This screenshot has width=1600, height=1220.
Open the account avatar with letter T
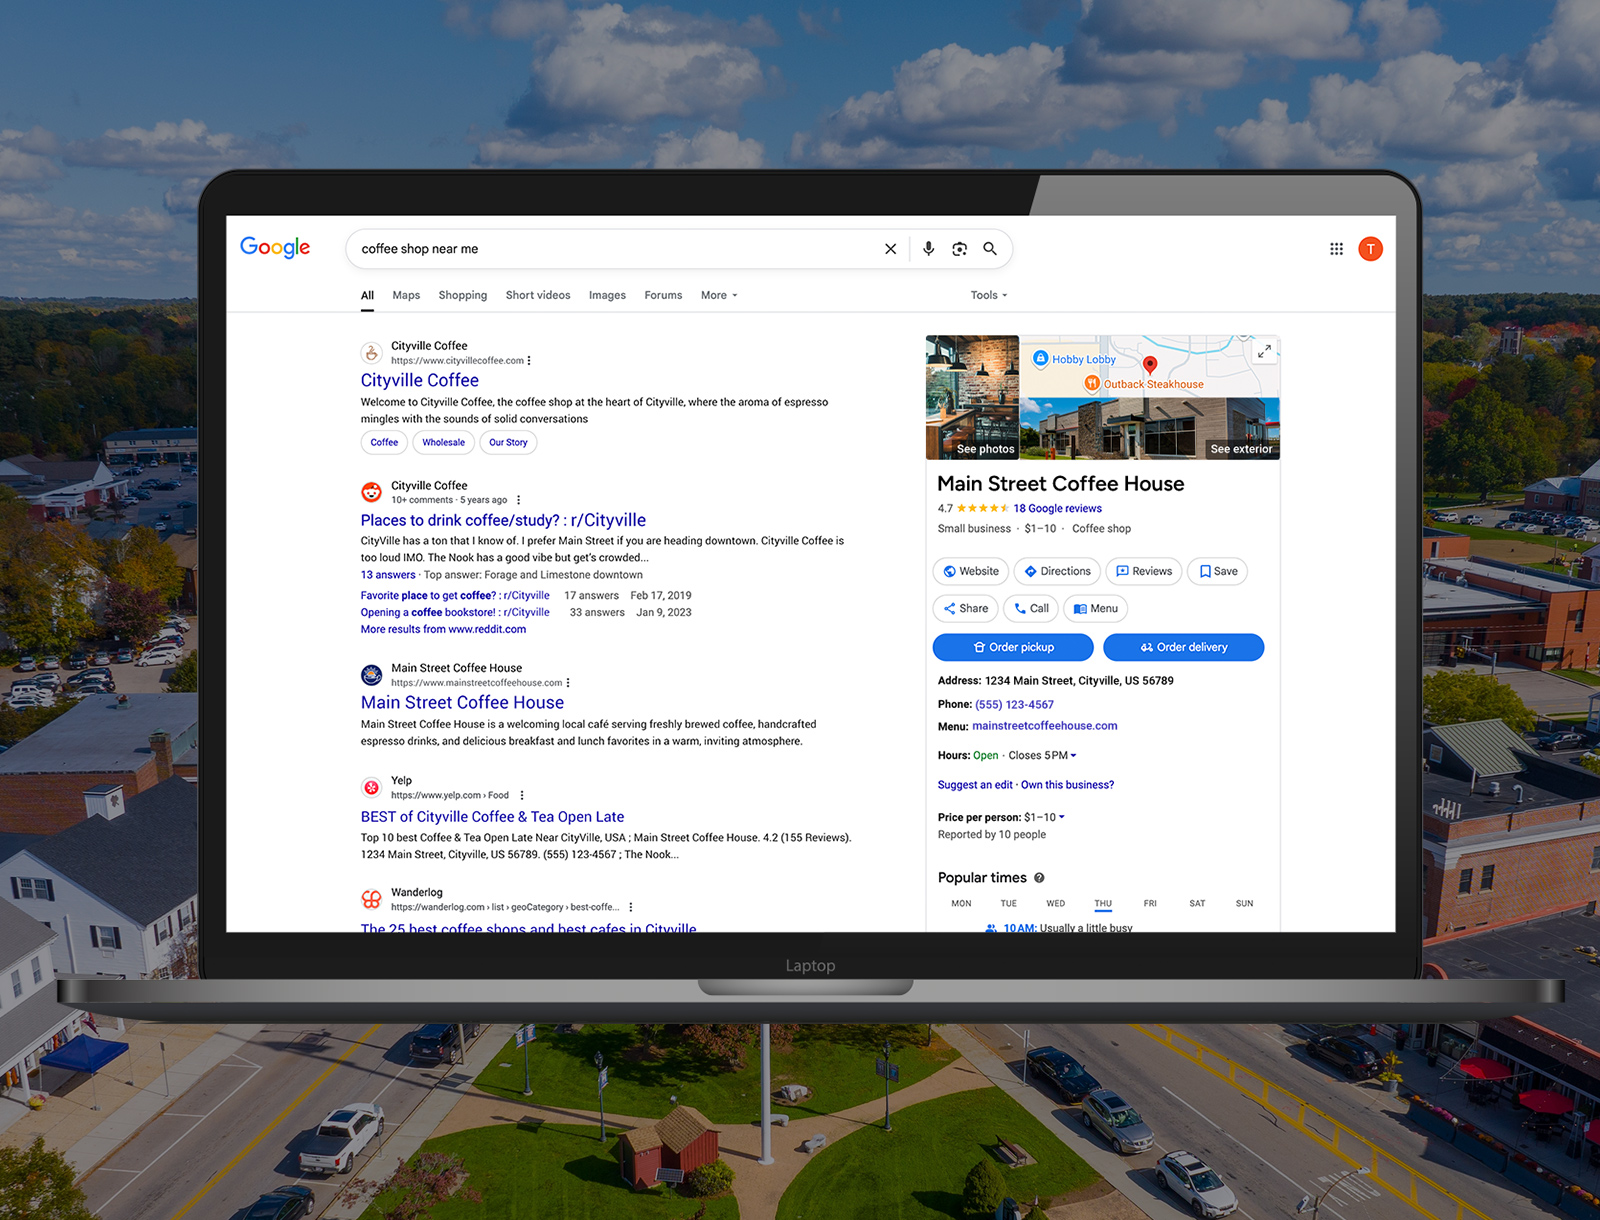(x=1370, y=249)
